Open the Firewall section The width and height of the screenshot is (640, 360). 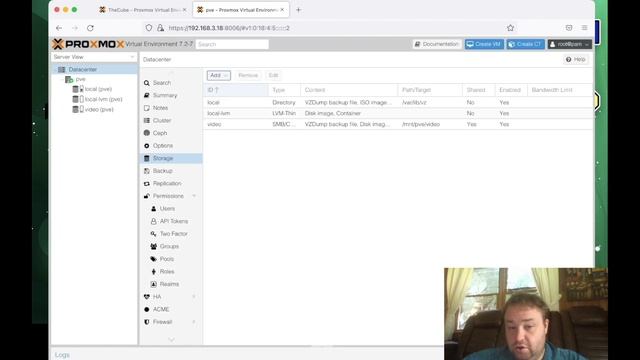162,322
